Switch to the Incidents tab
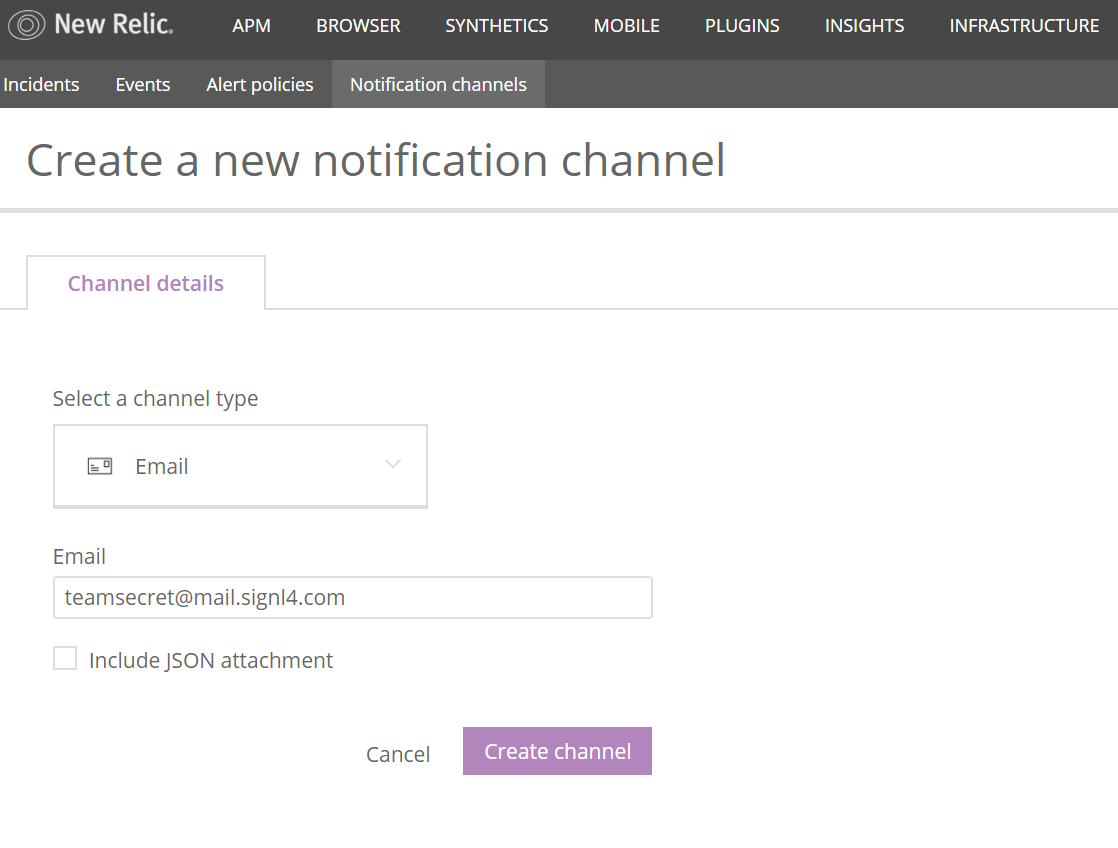The width and height of the screenshot is (1118, 848). click(x=41, y=84)
